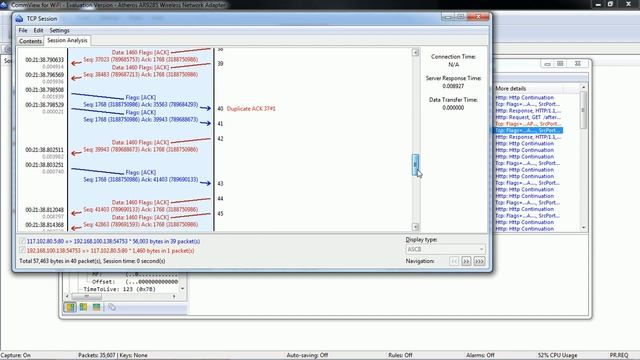Viewport: 640px width, 360px height.
Task: Click the timestamp 00:21:38.802511
Action: coord(44,150)
